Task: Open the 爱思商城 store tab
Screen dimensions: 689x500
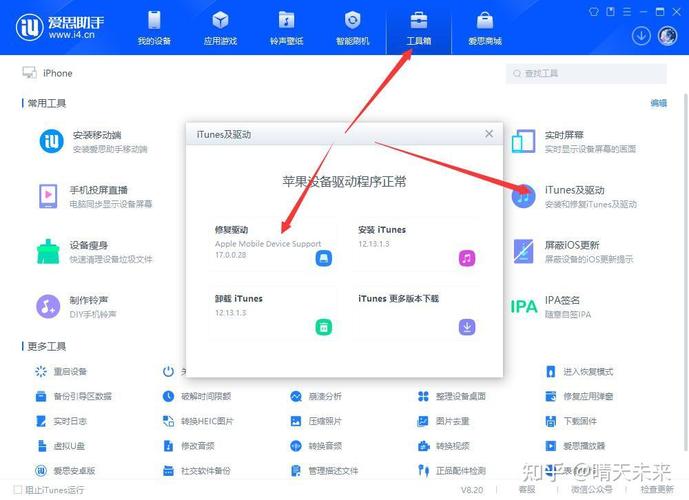Action: pyautogui.click(x=485, y=28)
